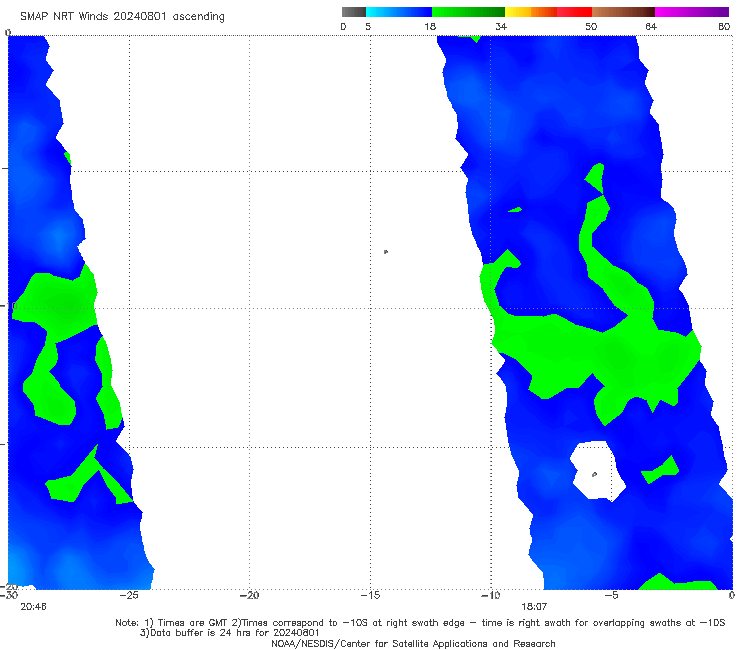Click the green 18-34 color bar segment

(x=468, y=12)
